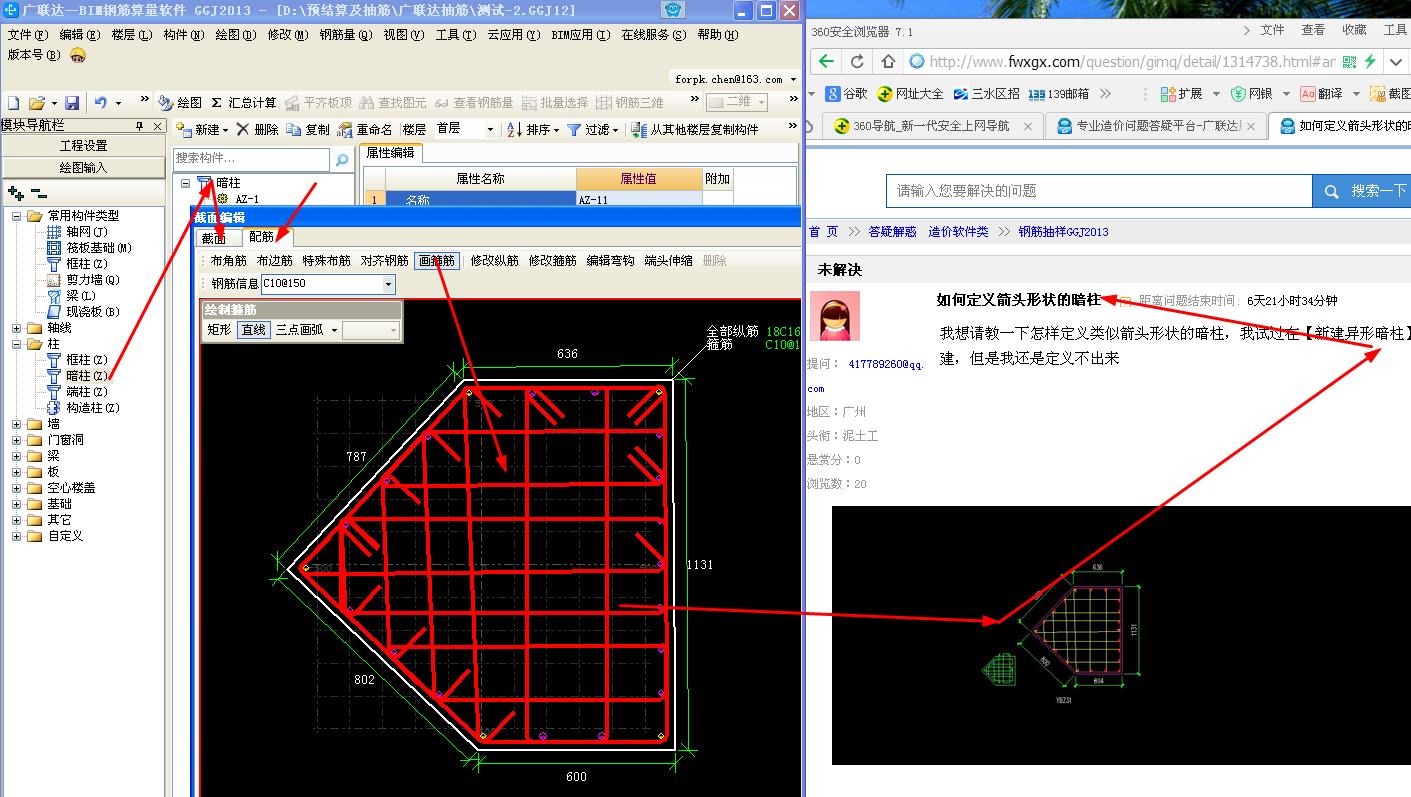Open the 帮助(H) menu
Screen dimensions: 1411x797
[x=718, y=34]
